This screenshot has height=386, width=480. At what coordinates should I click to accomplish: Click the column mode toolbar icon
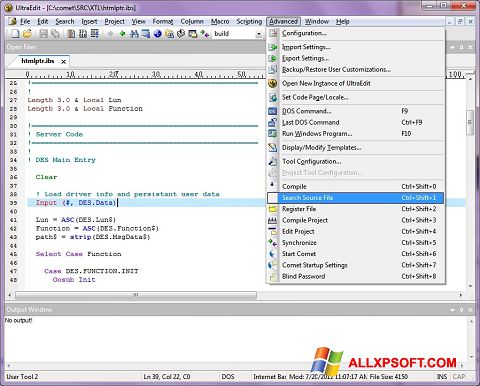83,33
